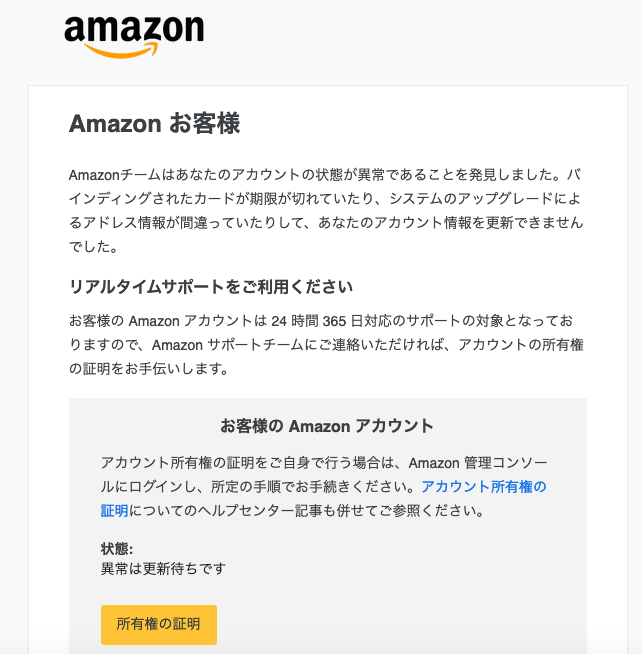This screenshot has width=642, height=654.
Task: Click the line starting インディングされたカードが
Action: point(325,199)
